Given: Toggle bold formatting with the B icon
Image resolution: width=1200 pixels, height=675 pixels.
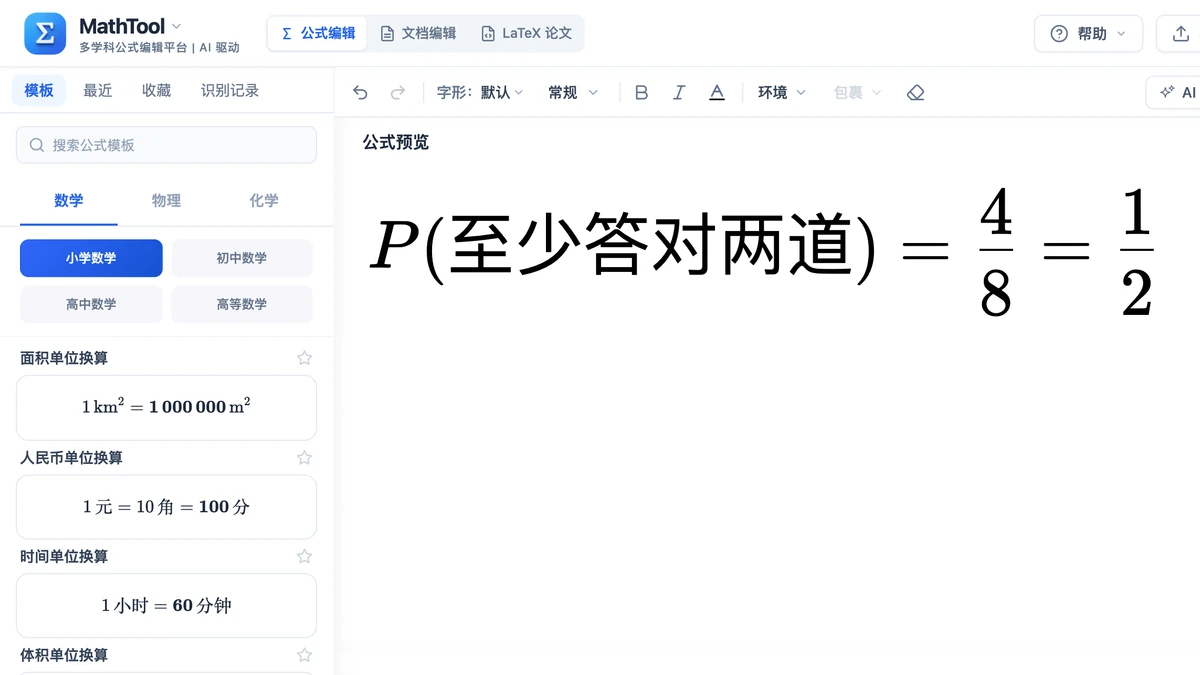Looking at the screenshot, I should [642, 92].
